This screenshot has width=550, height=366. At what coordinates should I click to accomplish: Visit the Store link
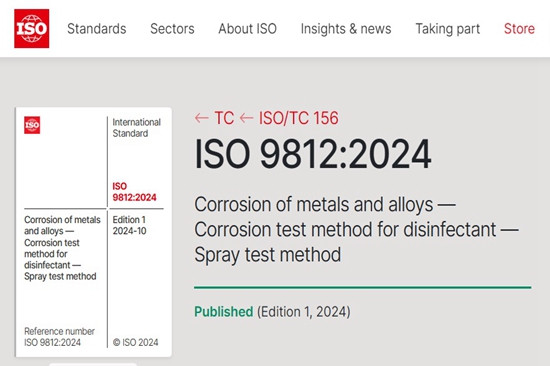pos(519,29)
